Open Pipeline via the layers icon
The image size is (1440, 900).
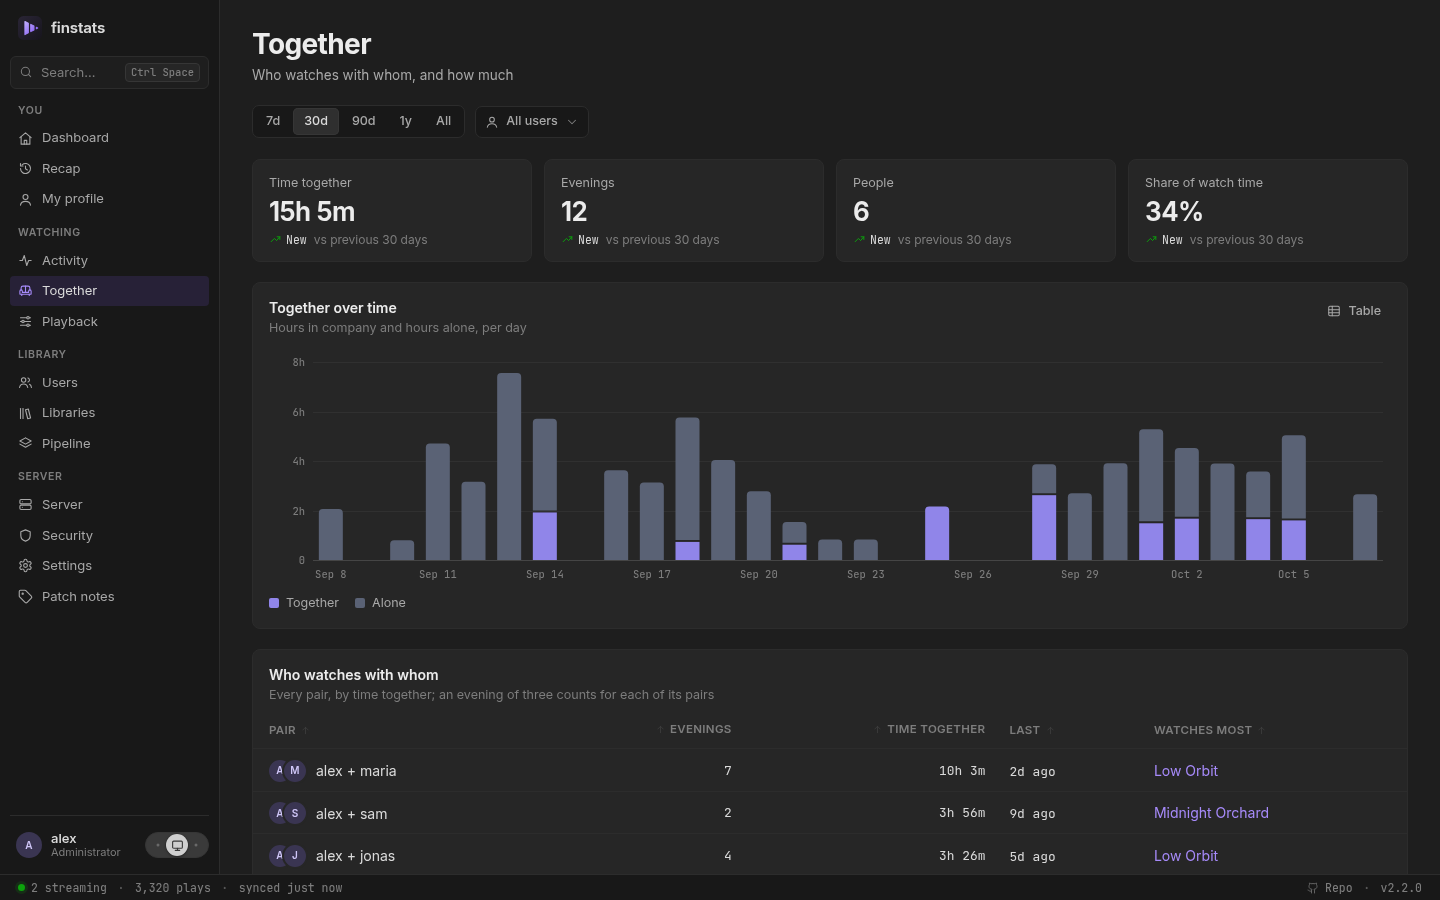26,444
